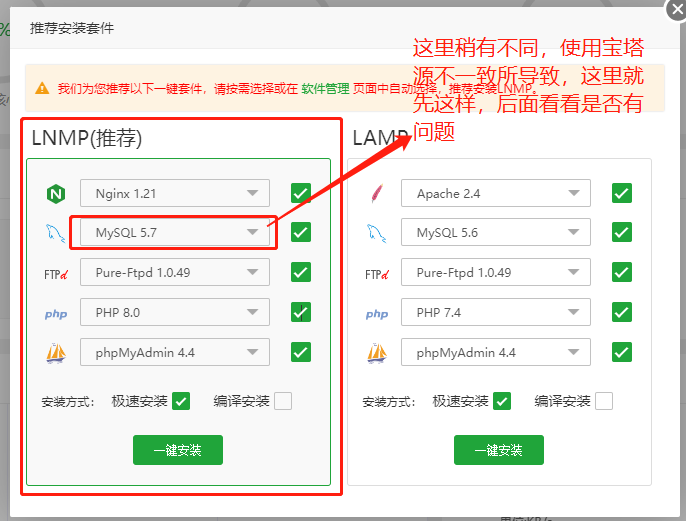Click the MySQL dolphin icon in LNMP
This screenshot has height=521, width=686.
point(56,233)
